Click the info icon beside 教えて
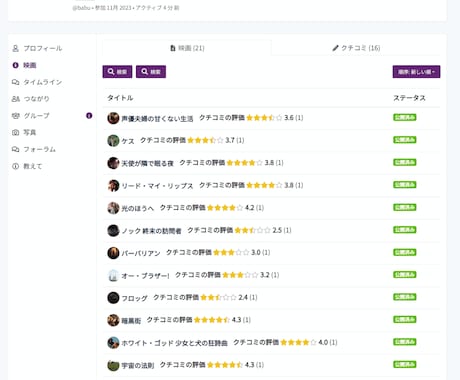This screenshot has height=380, width=460. 16,166
